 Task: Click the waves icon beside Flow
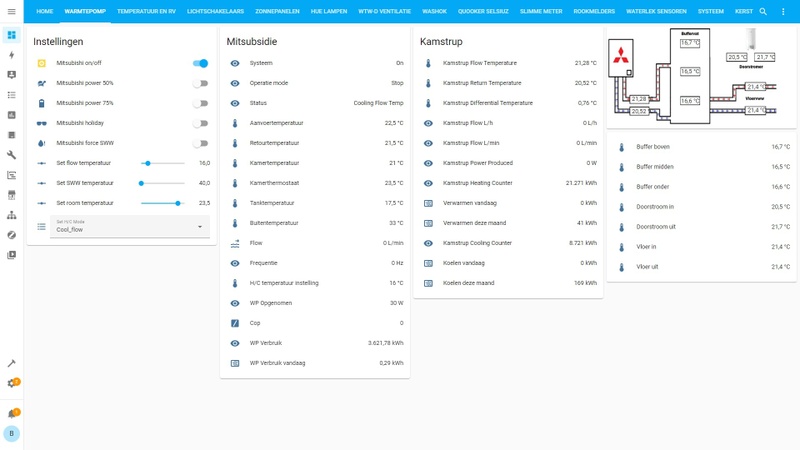(x=235, y=243)
